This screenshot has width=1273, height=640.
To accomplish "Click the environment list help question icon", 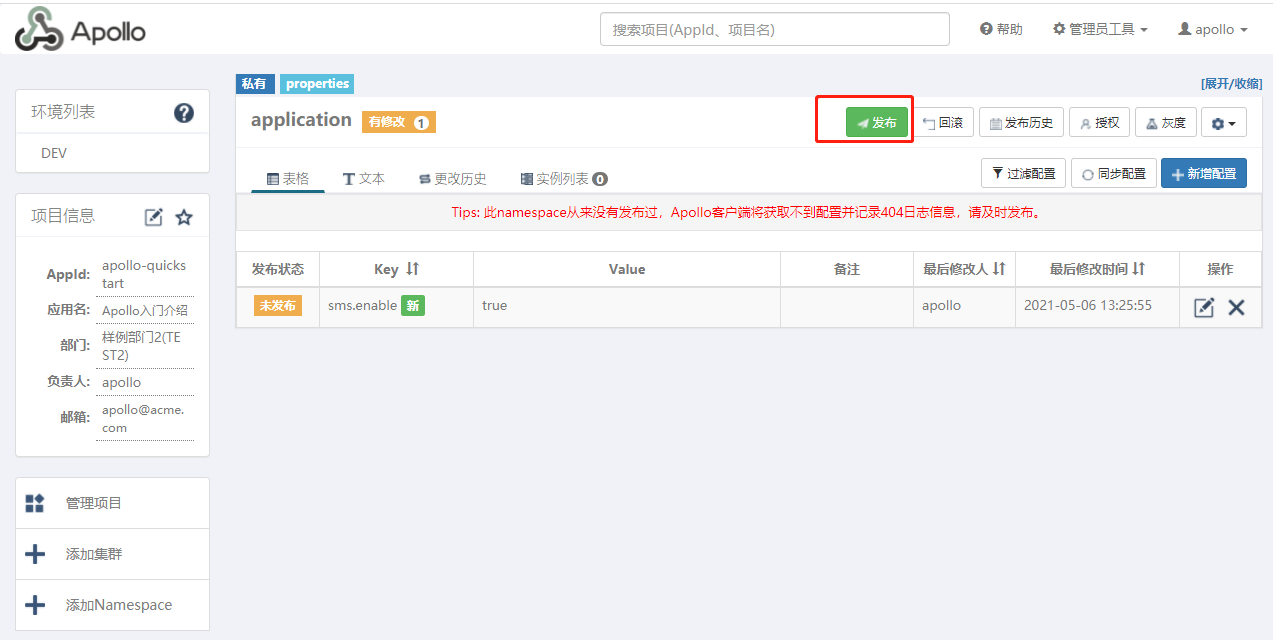I will (184, 113).
